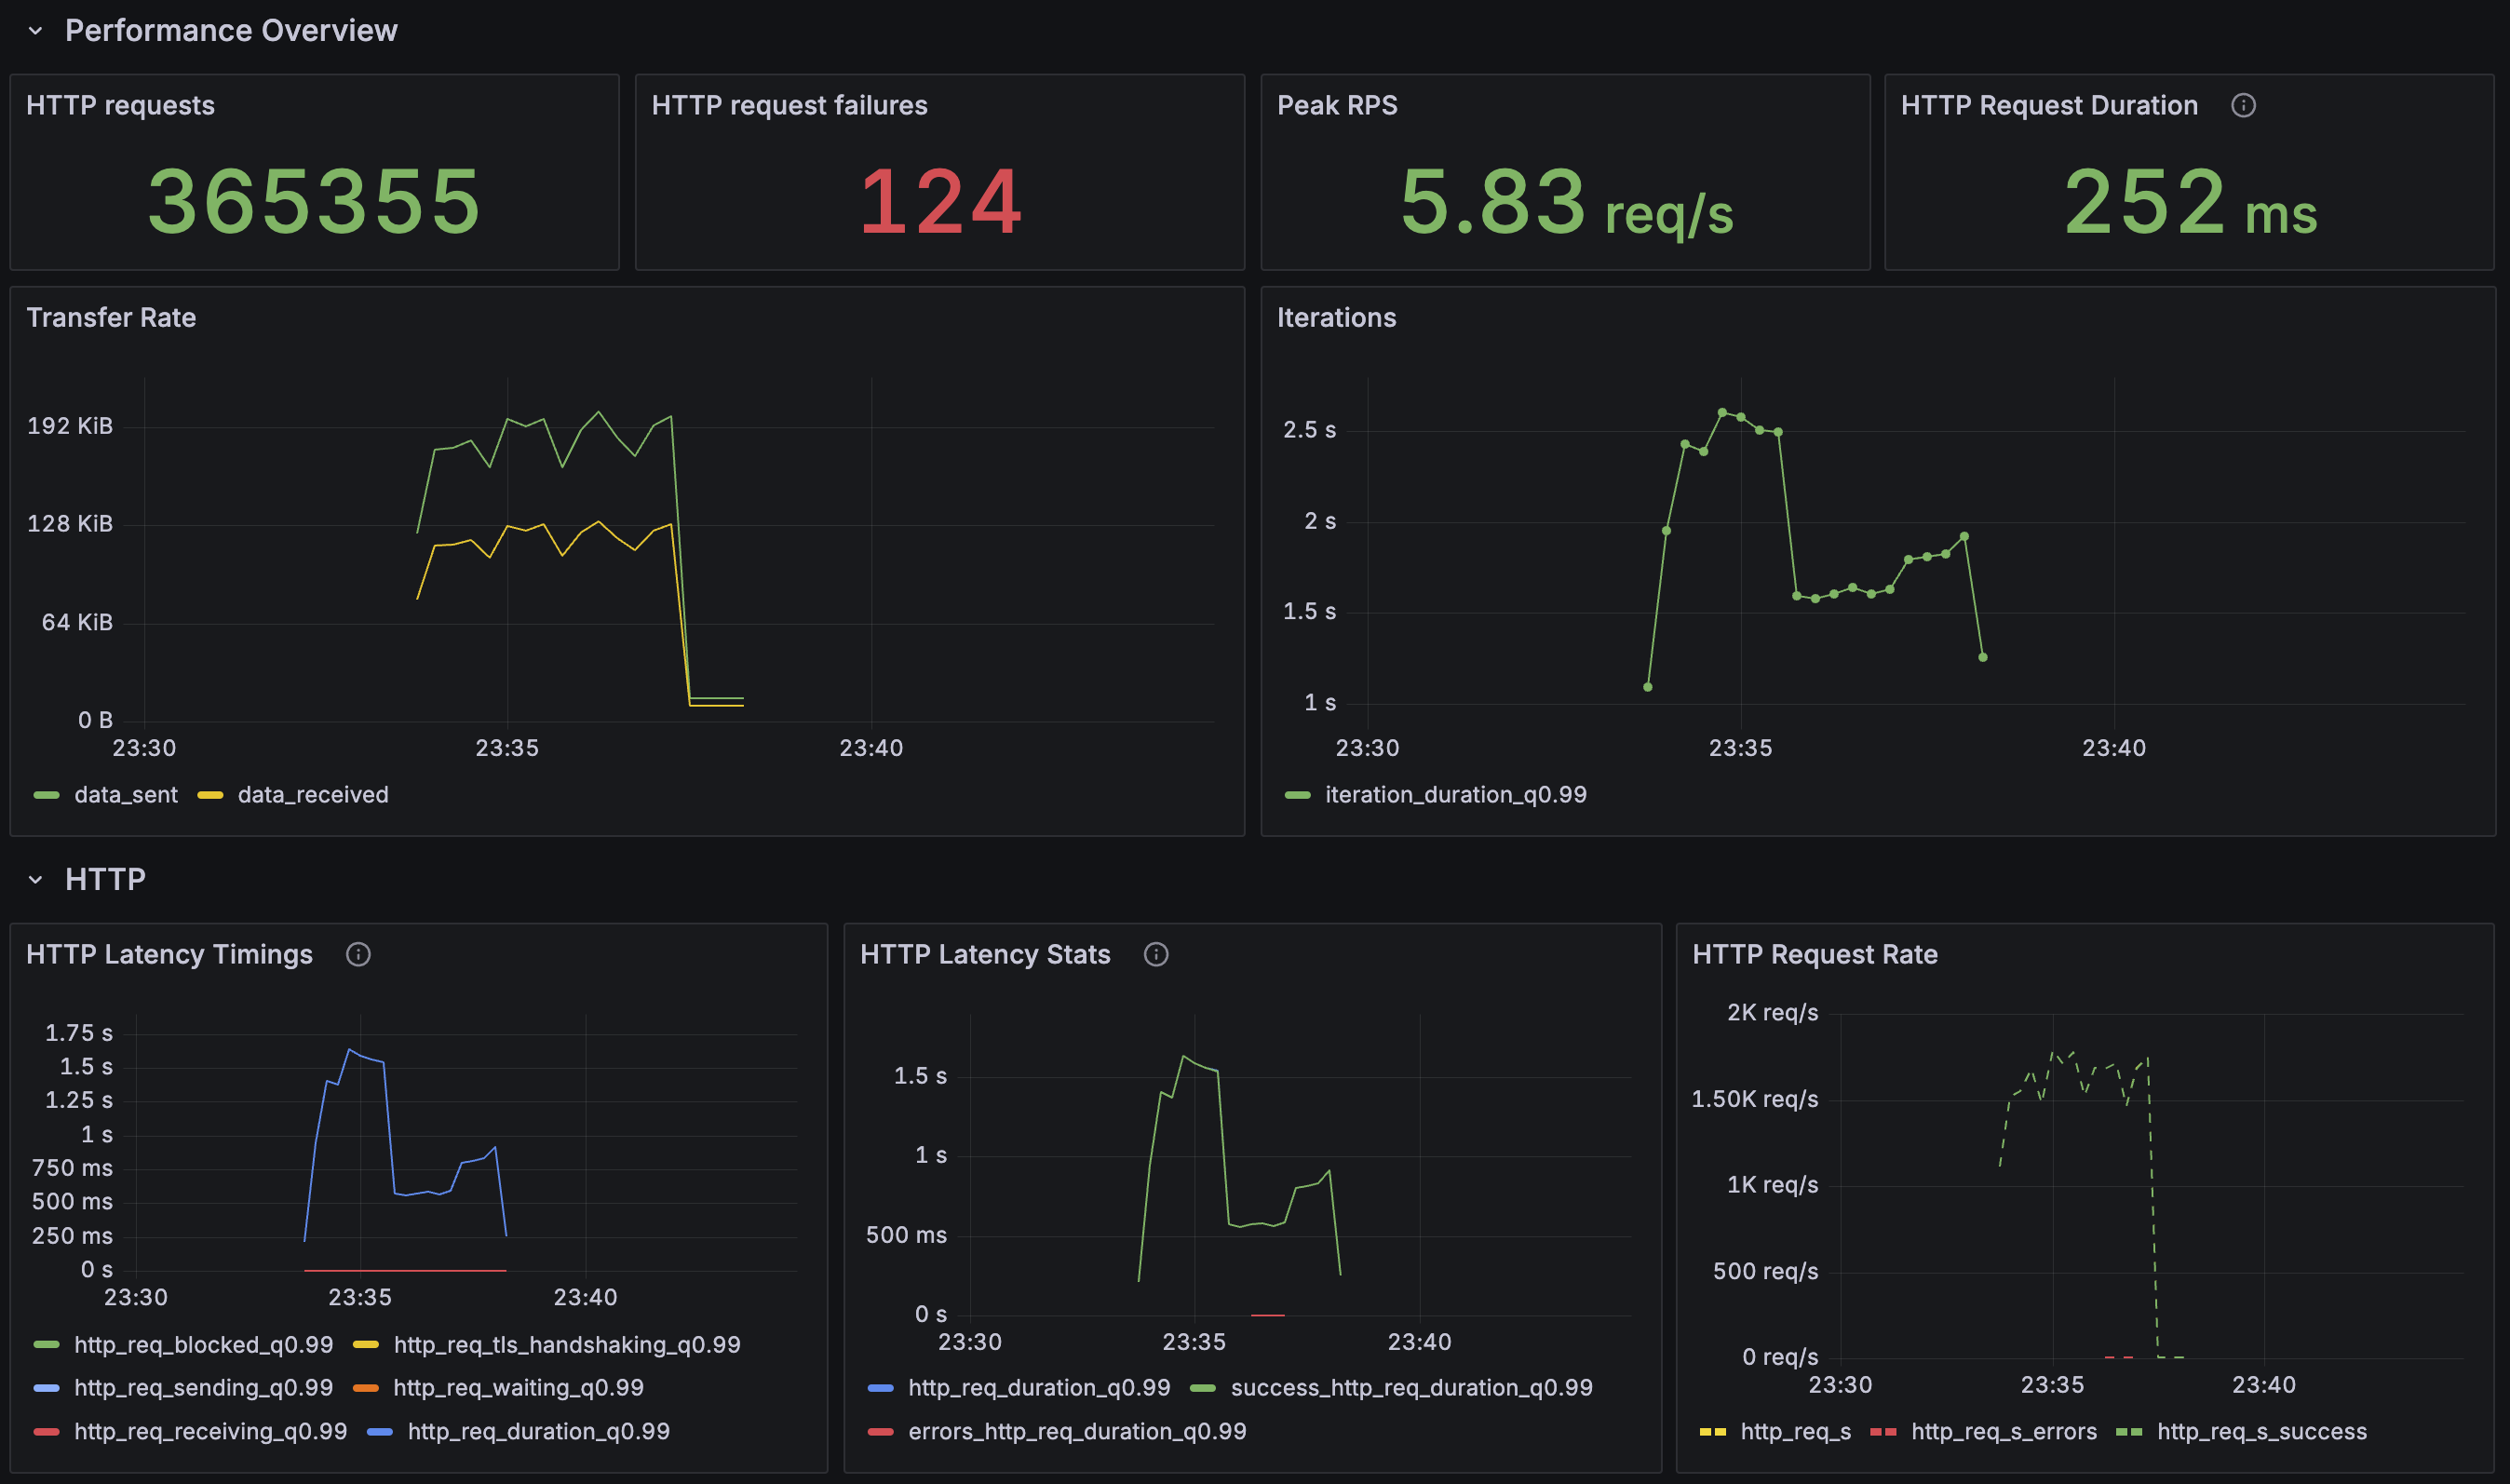Image resolution: width=2510 pixels, height=1484 pixels.
Task: Click http_req_tls_handshaking_q0.99 legend item
Action: 566,1344
